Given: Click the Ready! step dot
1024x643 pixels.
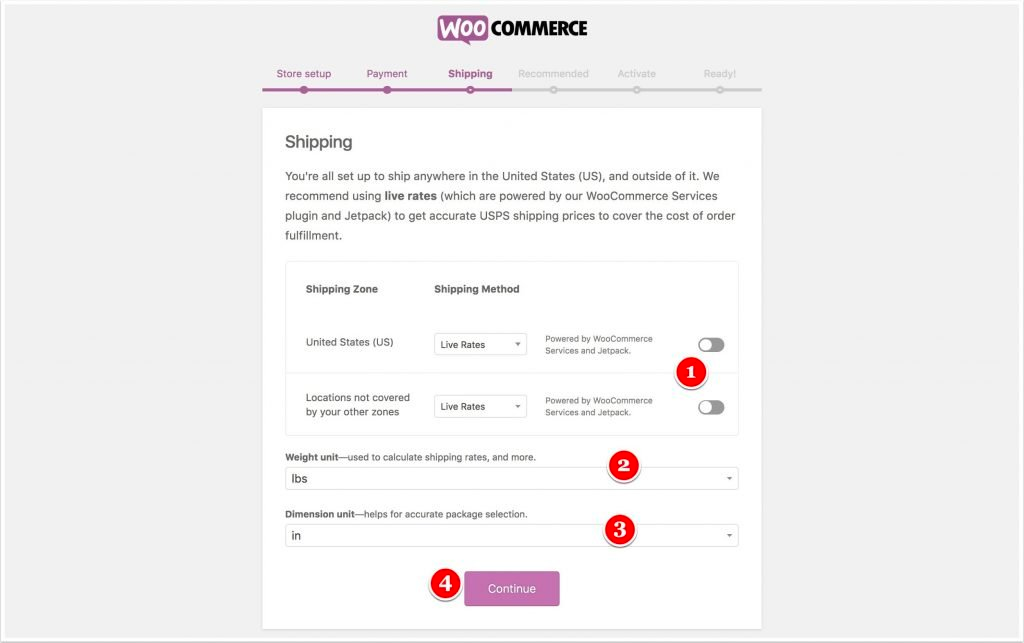Looking at the screenshot, I should click(x=720, y=88).
